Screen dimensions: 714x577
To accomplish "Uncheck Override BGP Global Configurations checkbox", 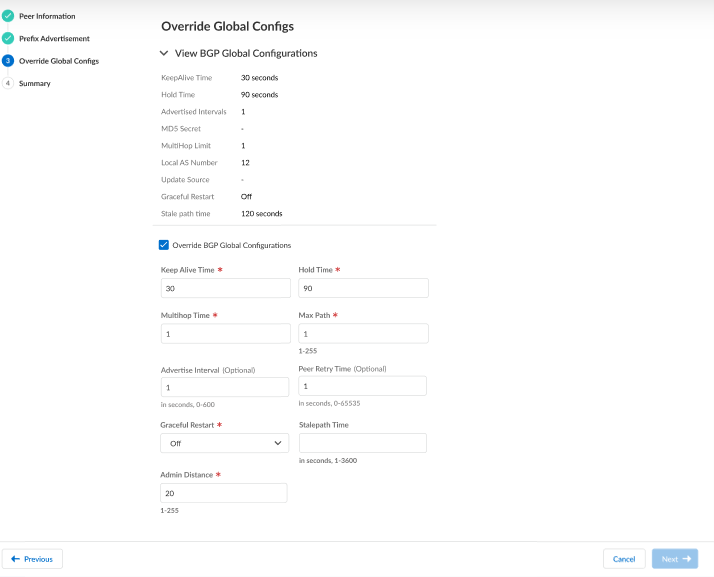I will pyautogui.click(x=164, y=245).
